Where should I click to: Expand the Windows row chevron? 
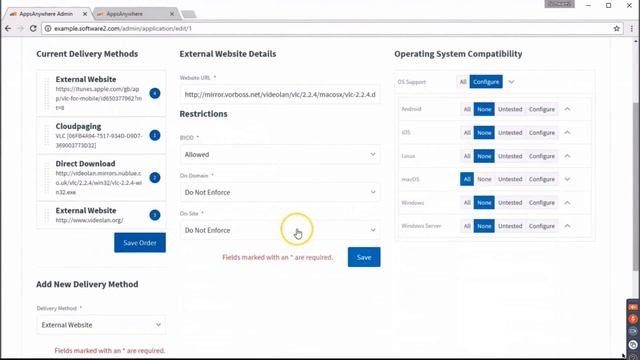pos(567,202)
